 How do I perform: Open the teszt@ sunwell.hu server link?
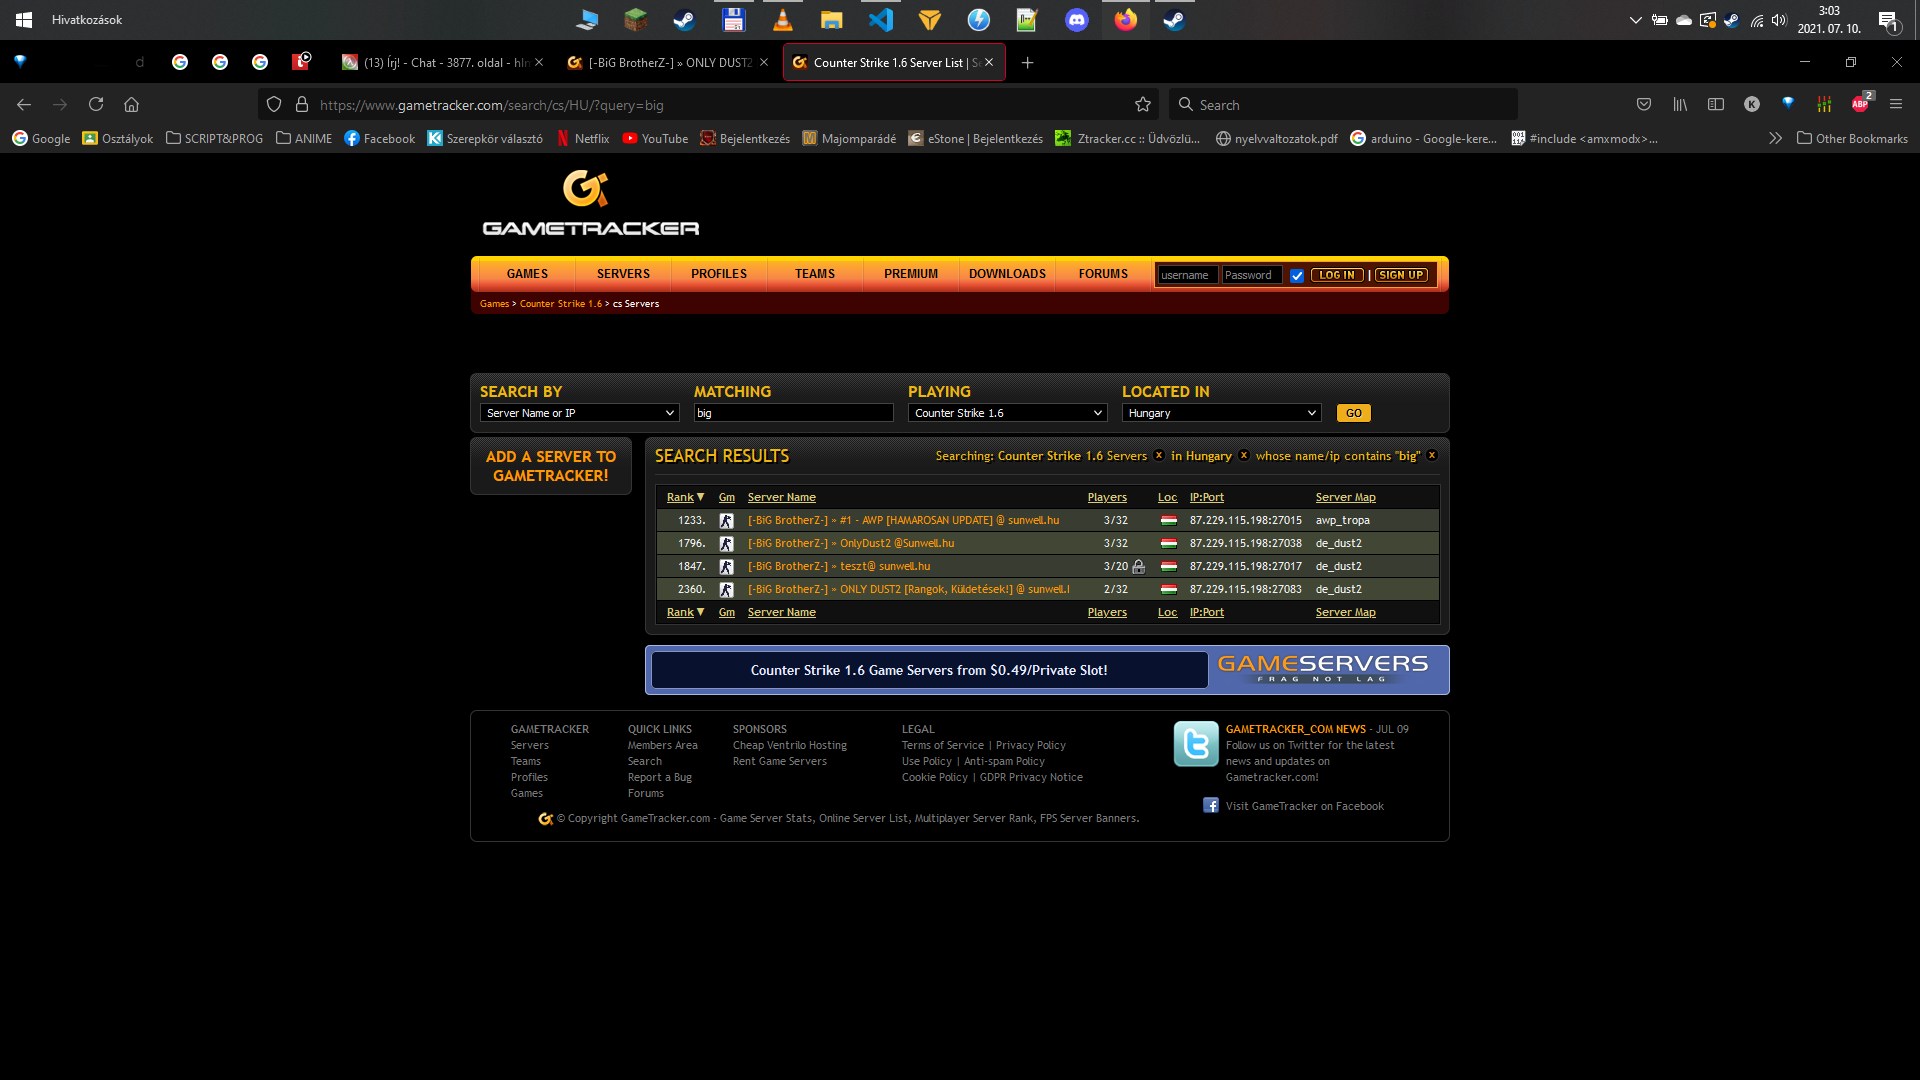coord(839,566)
